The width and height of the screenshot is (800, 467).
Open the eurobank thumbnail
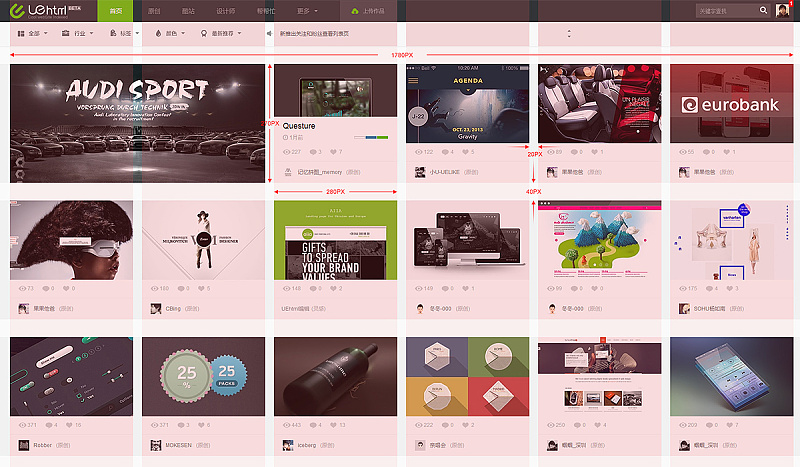click(732, 103)
